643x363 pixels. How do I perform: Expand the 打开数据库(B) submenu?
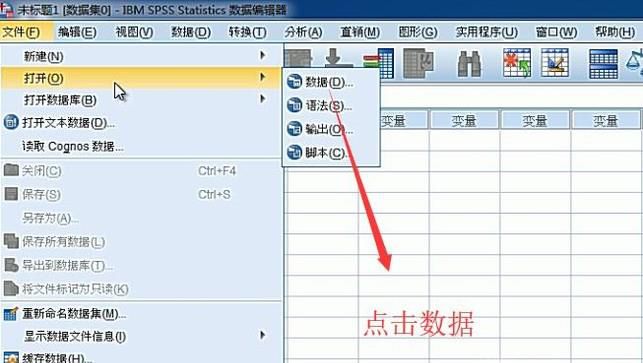tap(141, 100)
